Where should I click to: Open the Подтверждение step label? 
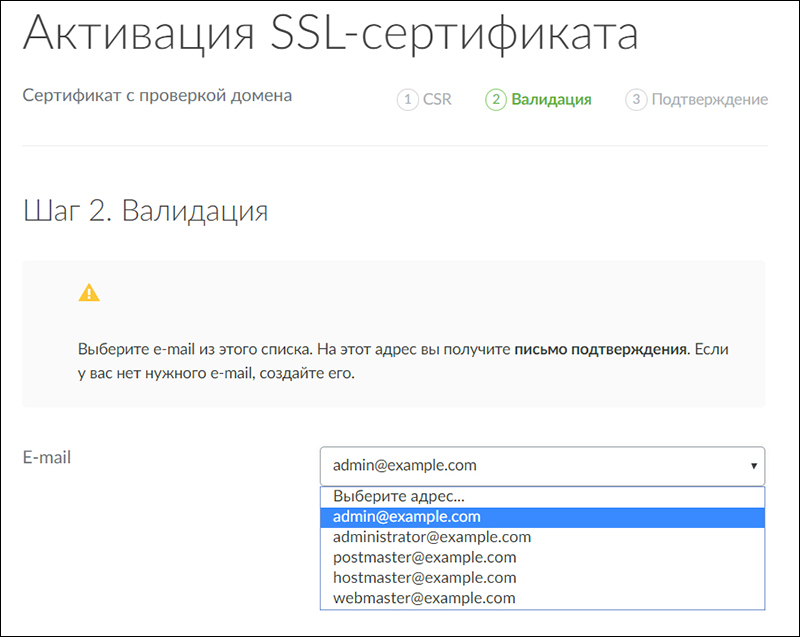(x=709, y=100)
